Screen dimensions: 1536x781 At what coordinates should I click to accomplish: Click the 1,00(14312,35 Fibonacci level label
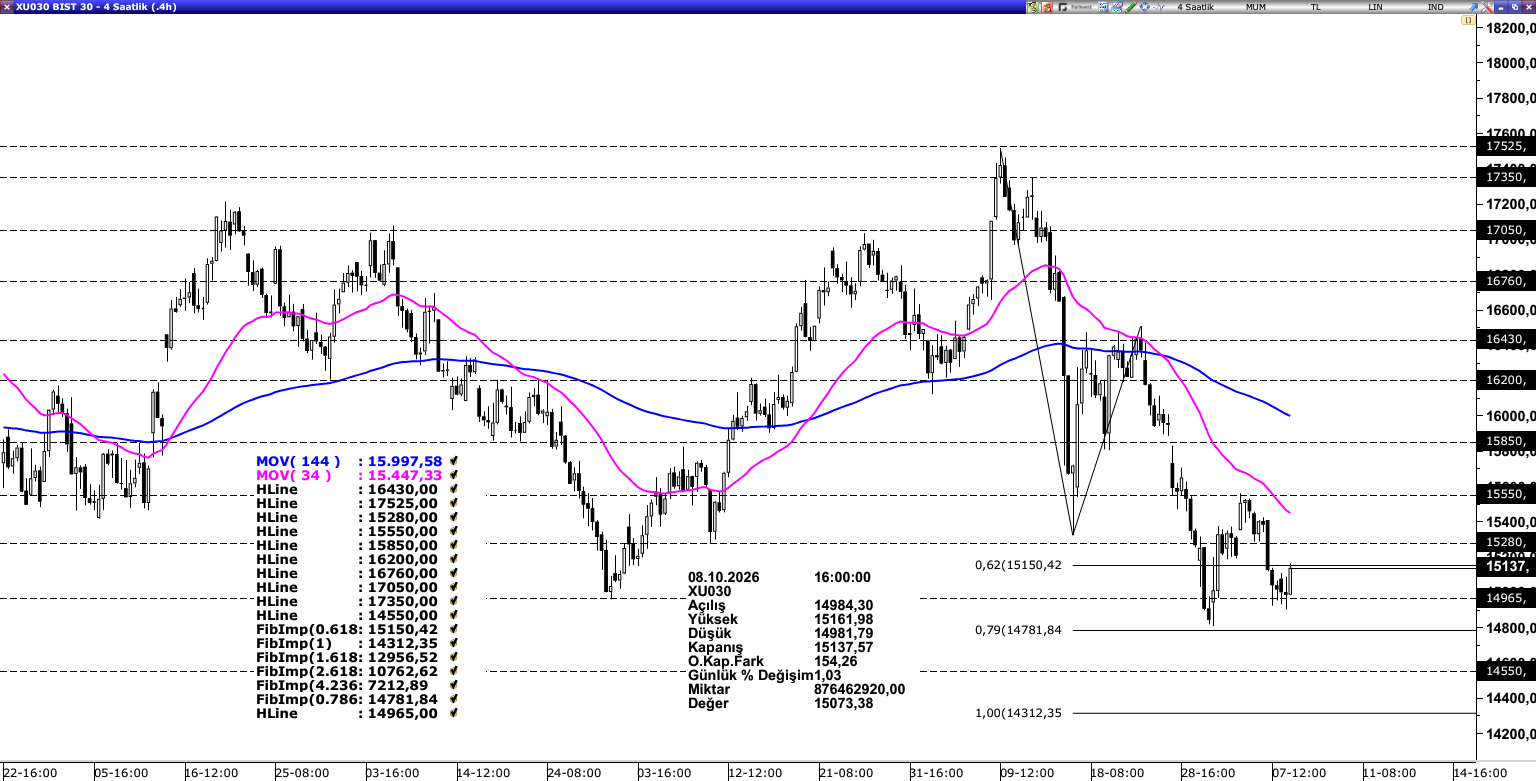click(x=1018, y=713)
